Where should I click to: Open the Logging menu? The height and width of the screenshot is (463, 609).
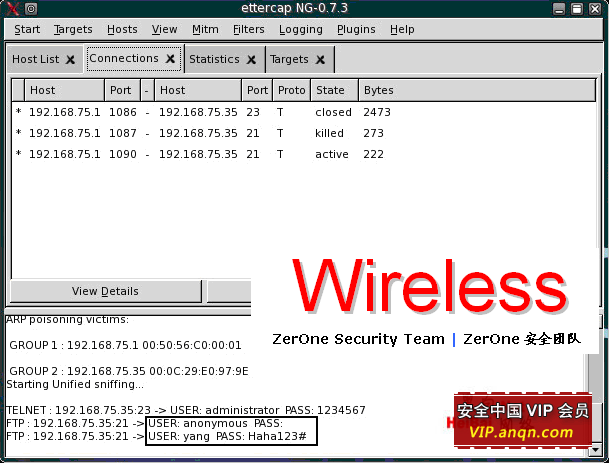(301, 30)
